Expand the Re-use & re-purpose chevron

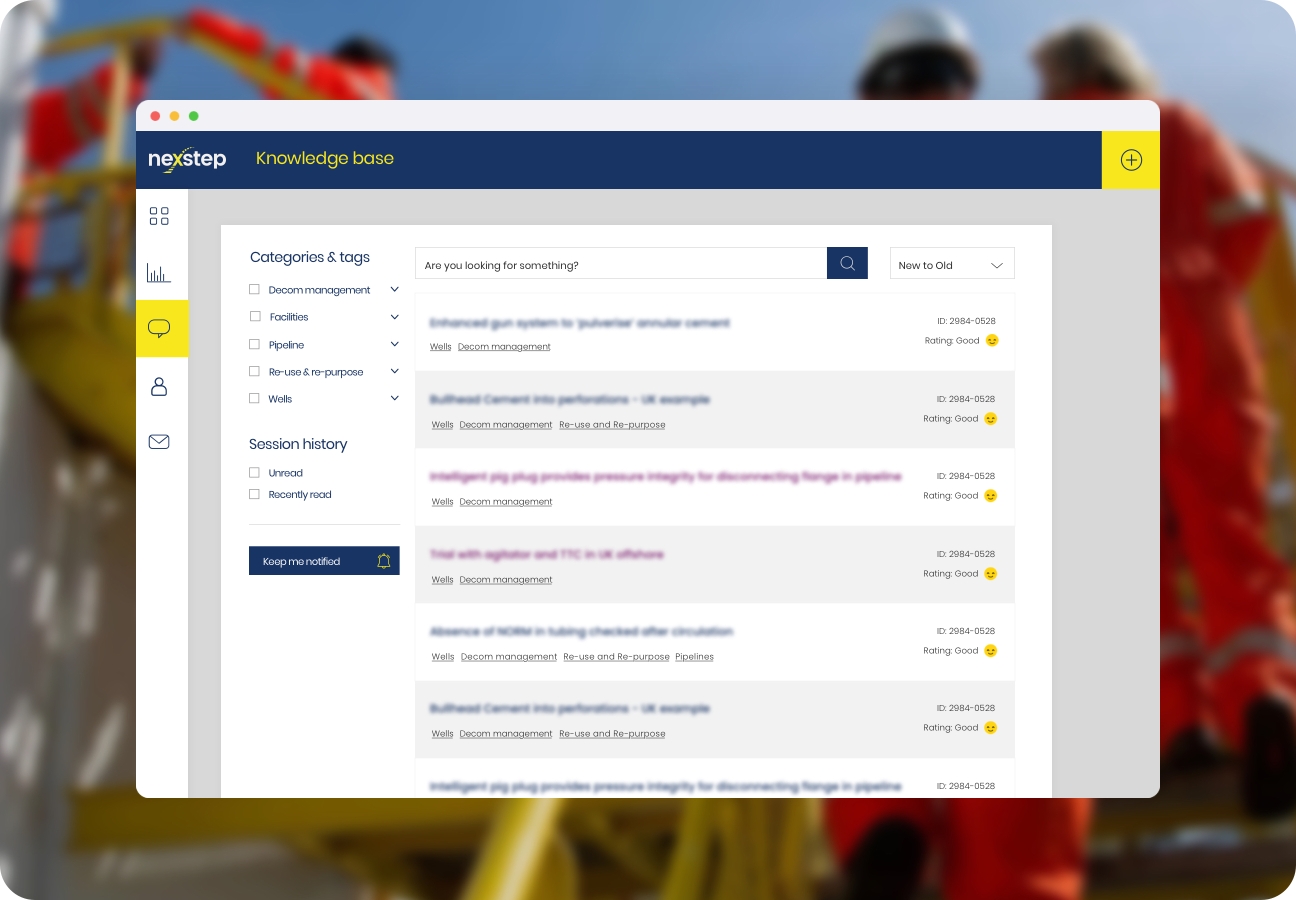pos(394,371)
